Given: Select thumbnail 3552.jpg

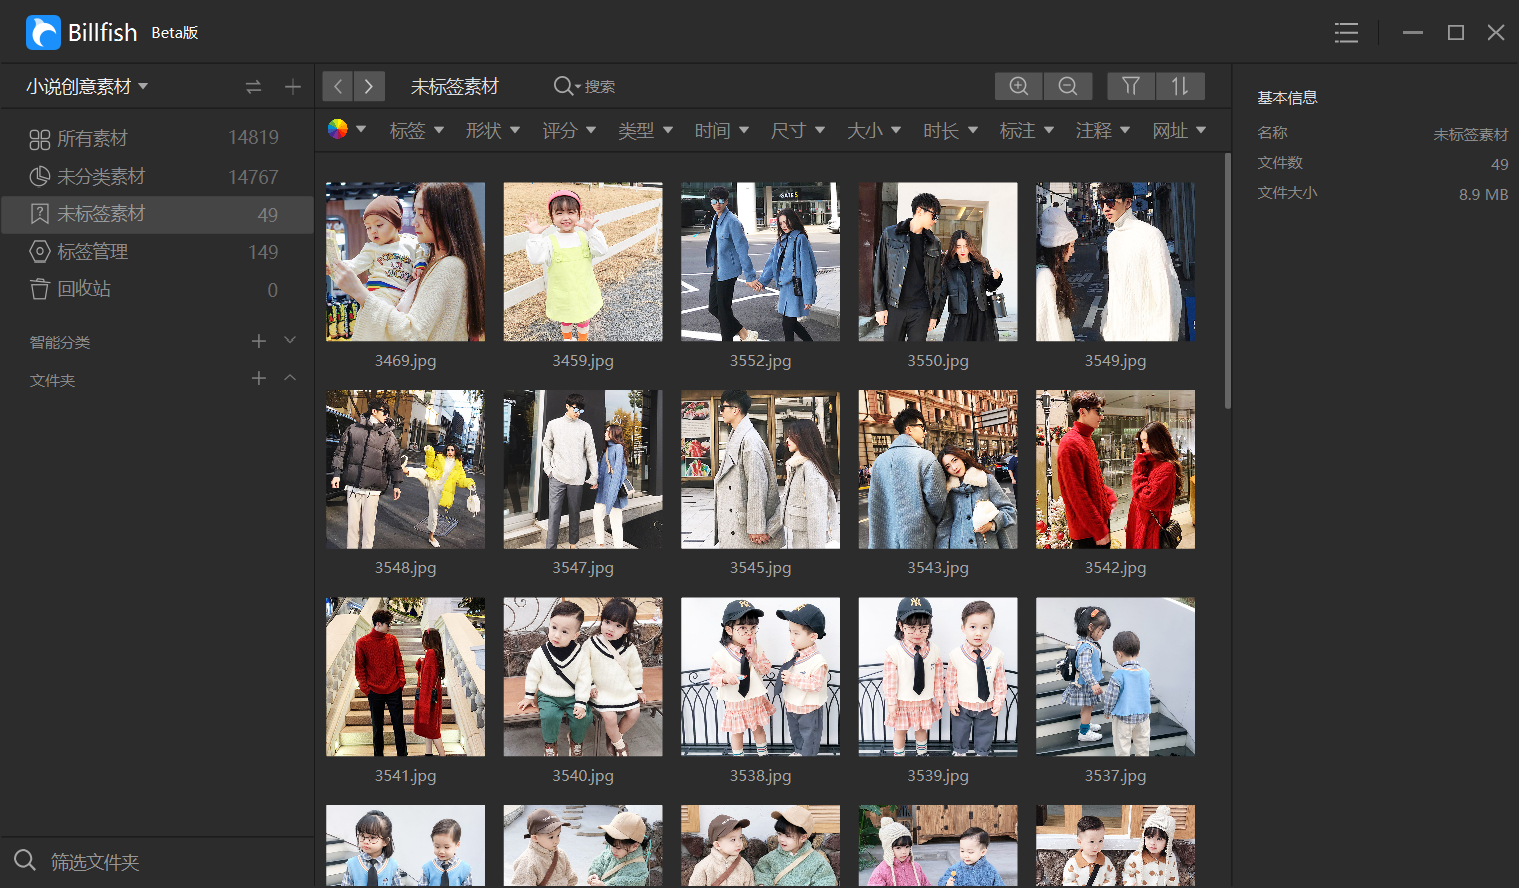Looking at the screenshot, I should 760,261.
